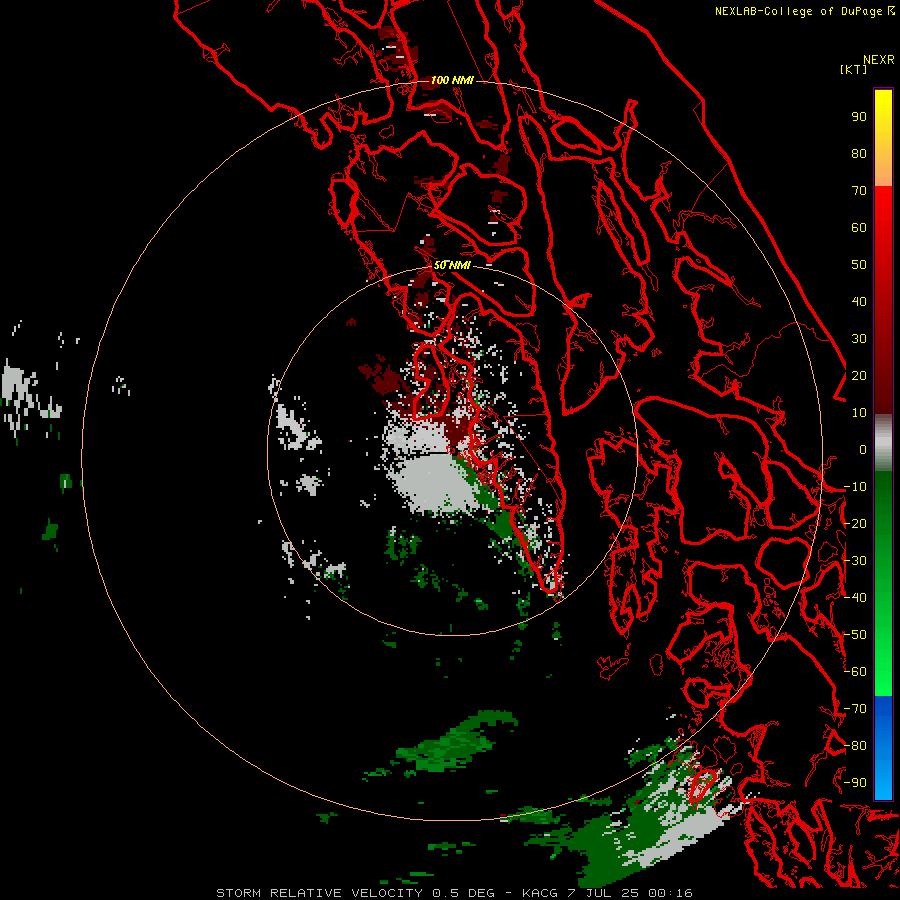Click the 70 value on the velocity scale
The height and width of the screenshot is (900, 900).
pyautogui.click(x=859, y=191)
